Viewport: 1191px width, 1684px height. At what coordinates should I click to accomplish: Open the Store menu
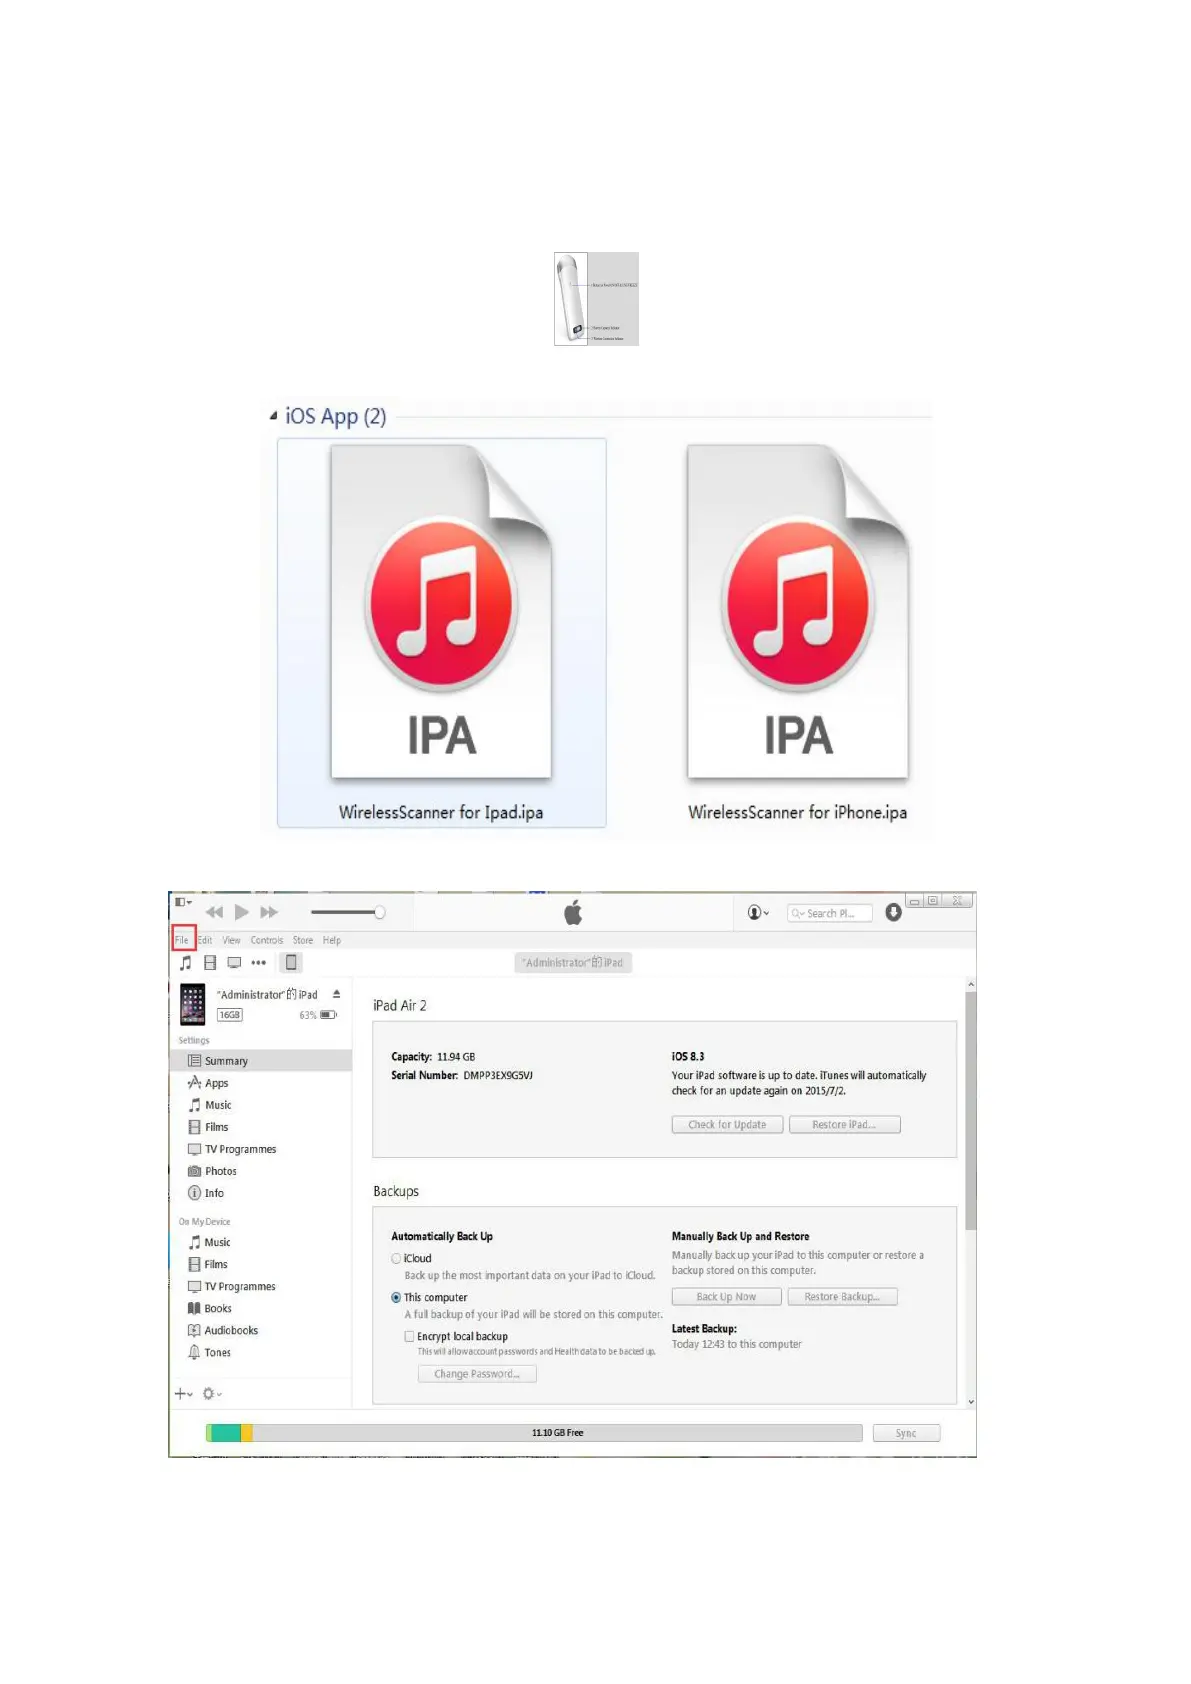(x=303, y=940)
